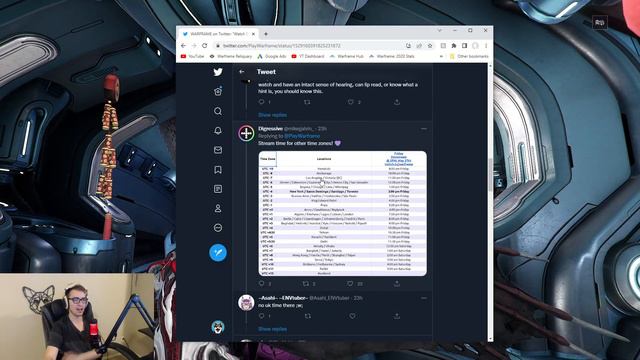The width and height of the screenshot is (640, 360).
Task: Like Asahi's 'no uk time' tweet
Action: coord(352,316)
